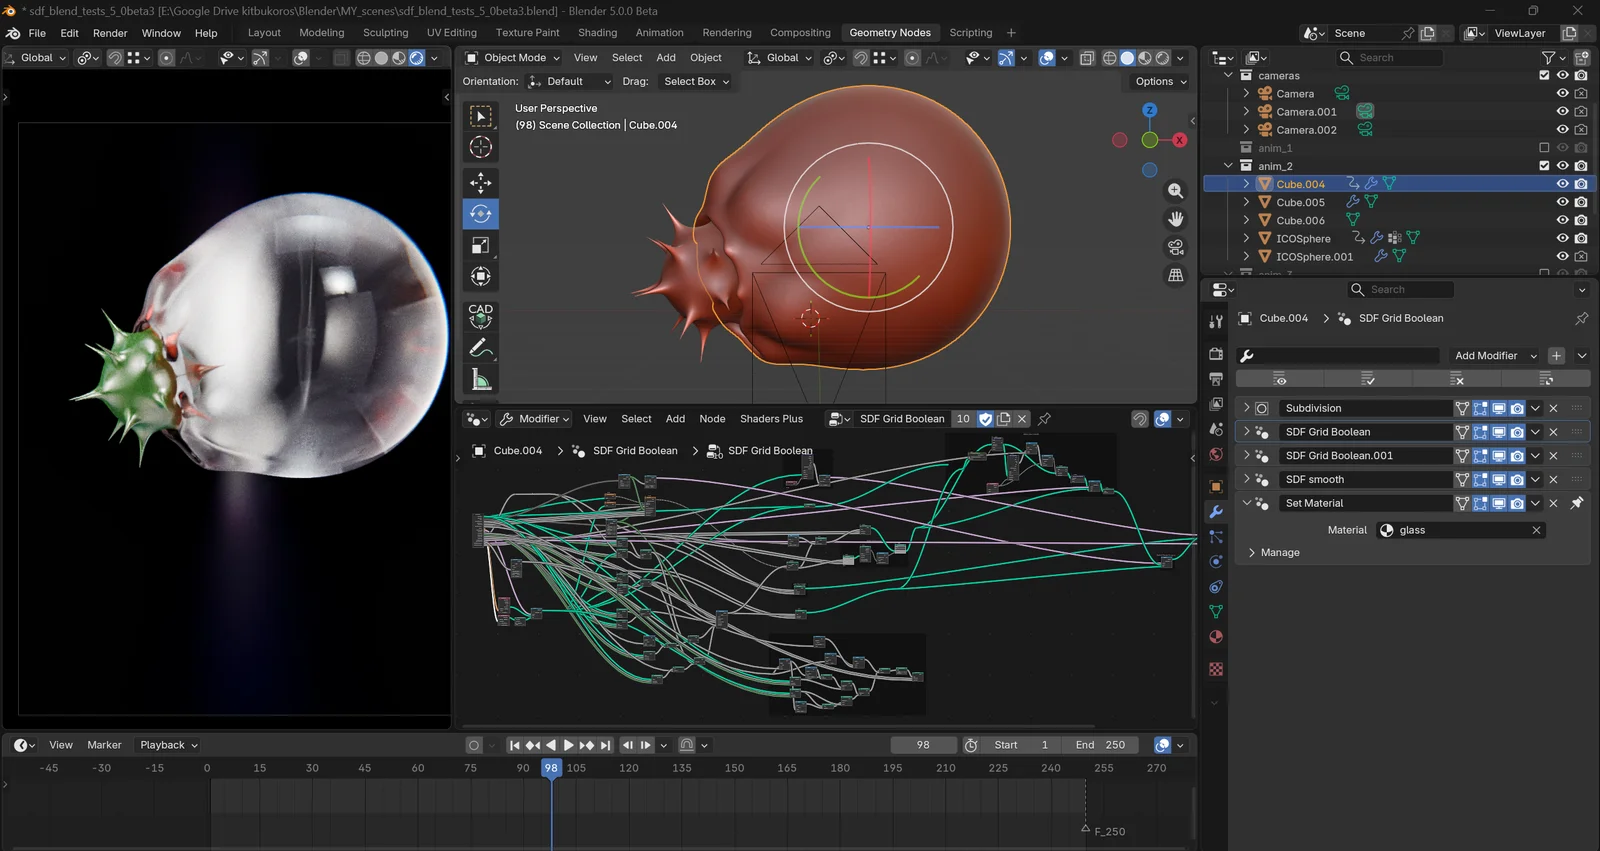Clear the glass material field
1600x851 pixels.
tap(1536, 530)
